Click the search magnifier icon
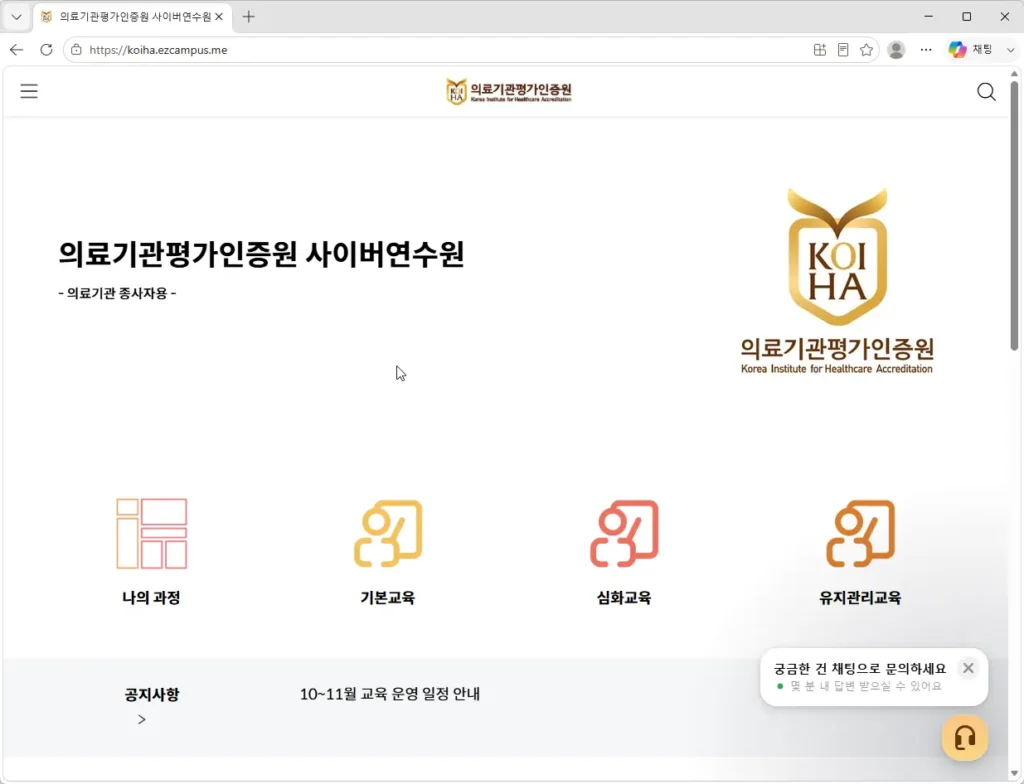This screenshot has width=1024, height=784. (986, 91)
